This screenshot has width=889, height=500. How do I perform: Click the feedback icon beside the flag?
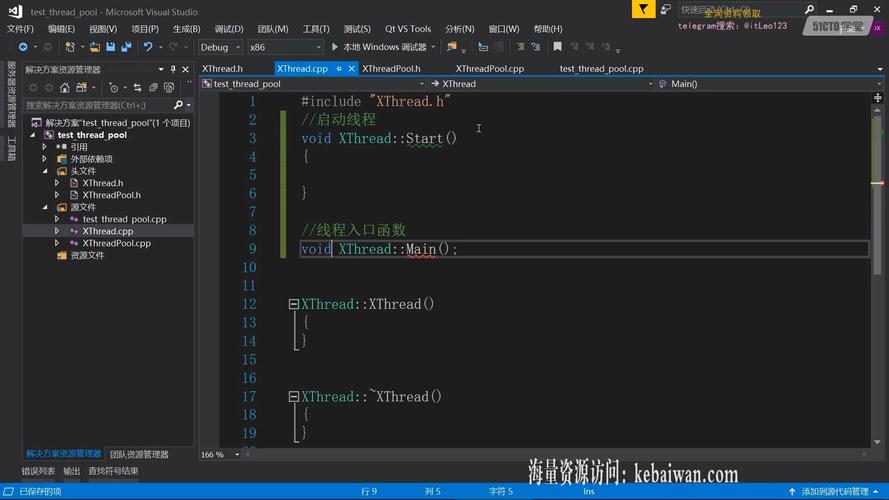coord(666,9)
